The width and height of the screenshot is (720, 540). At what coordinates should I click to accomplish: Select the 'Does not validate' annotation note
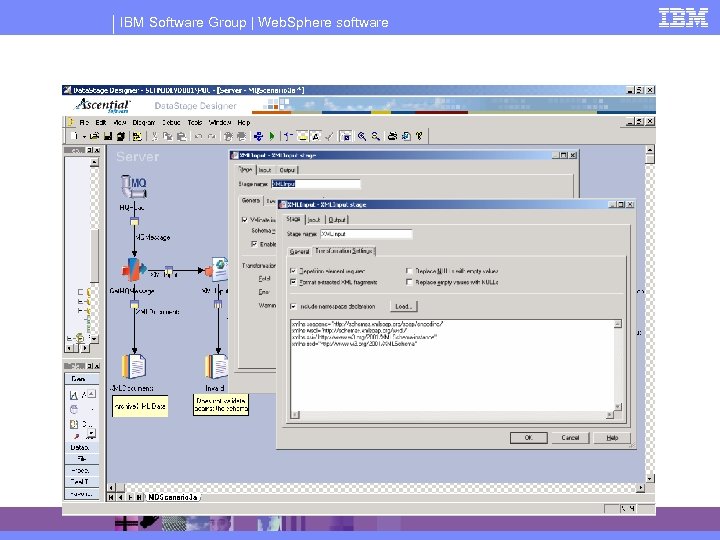click(221, 405)
